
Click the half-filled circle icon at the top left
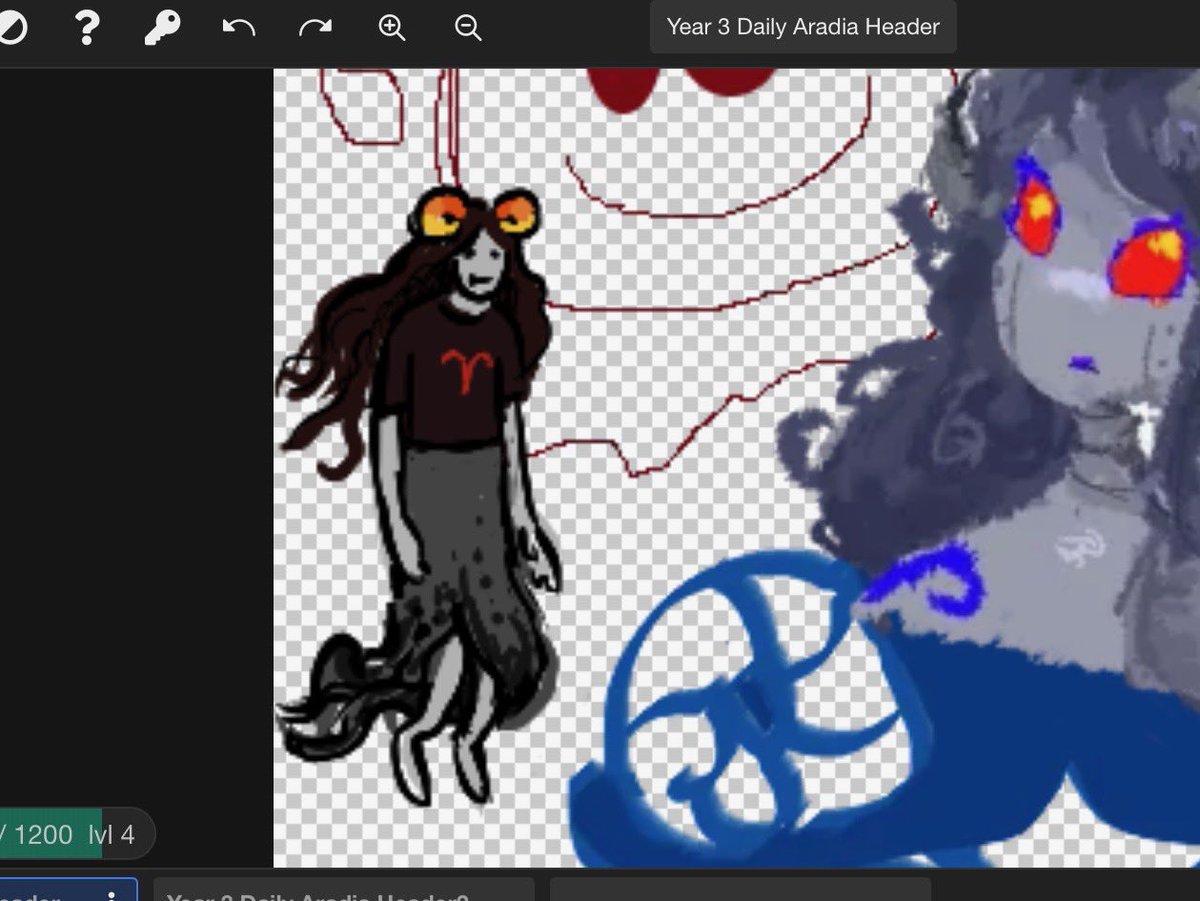(x=12, y=28)
